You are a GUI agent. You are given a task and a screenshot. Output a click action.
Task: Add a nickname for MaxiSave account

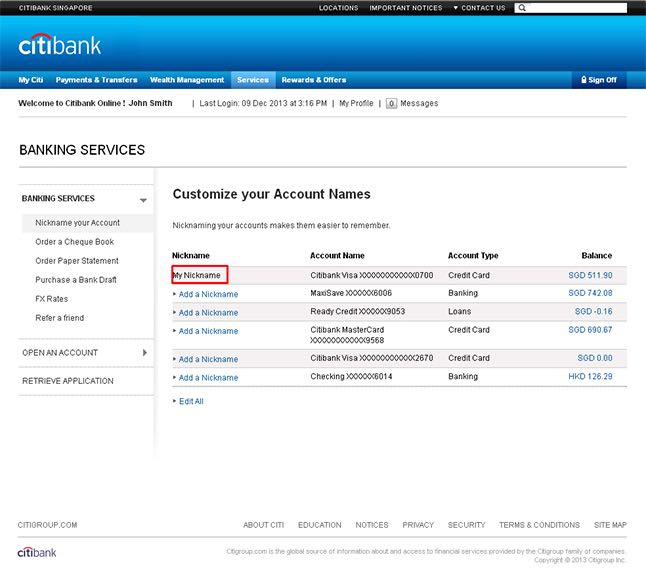[208, 294]
